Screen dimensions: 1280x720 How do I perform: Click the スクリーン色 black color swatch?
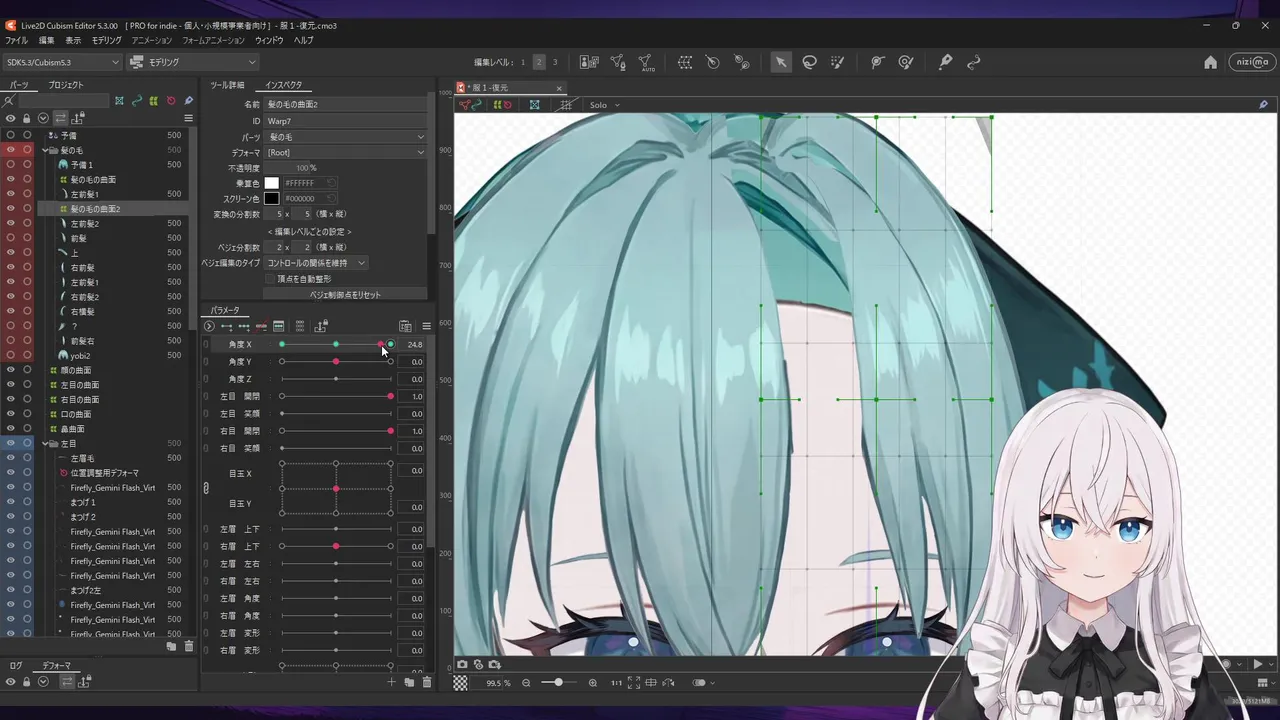click(x=271, y=198)
